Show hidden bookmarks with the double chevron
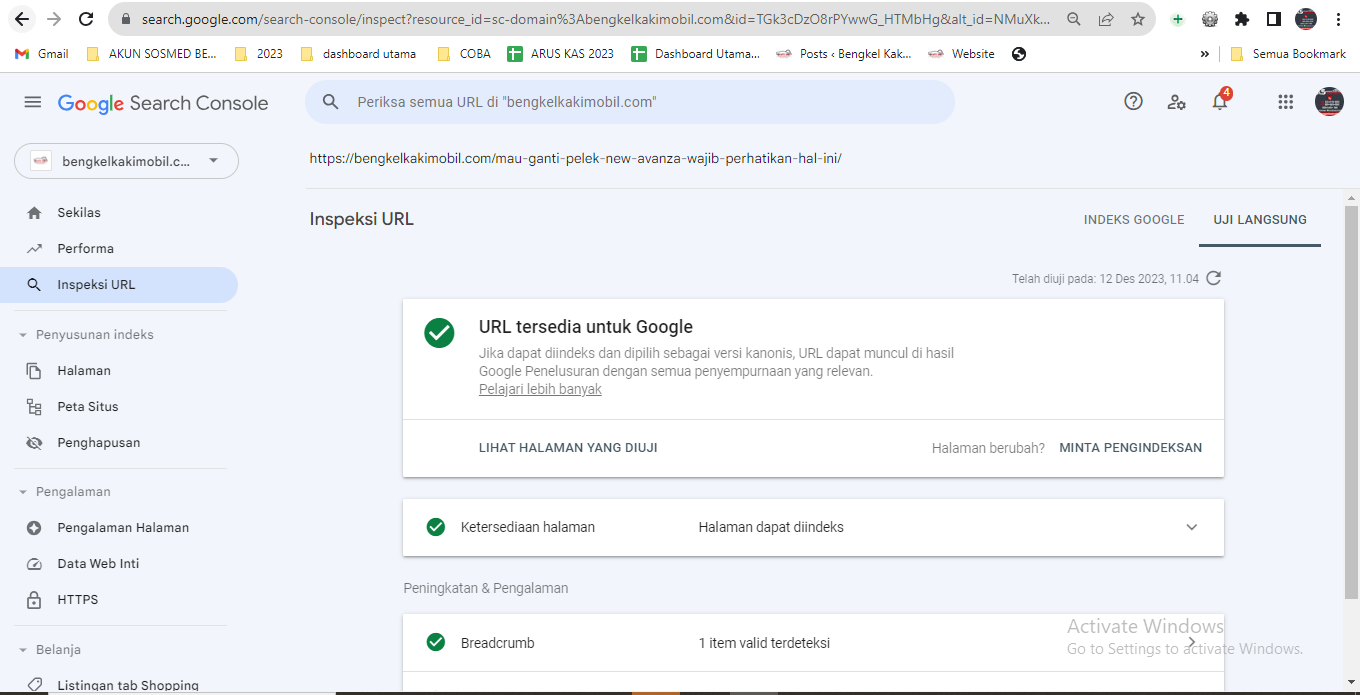 click(1205, 54)
